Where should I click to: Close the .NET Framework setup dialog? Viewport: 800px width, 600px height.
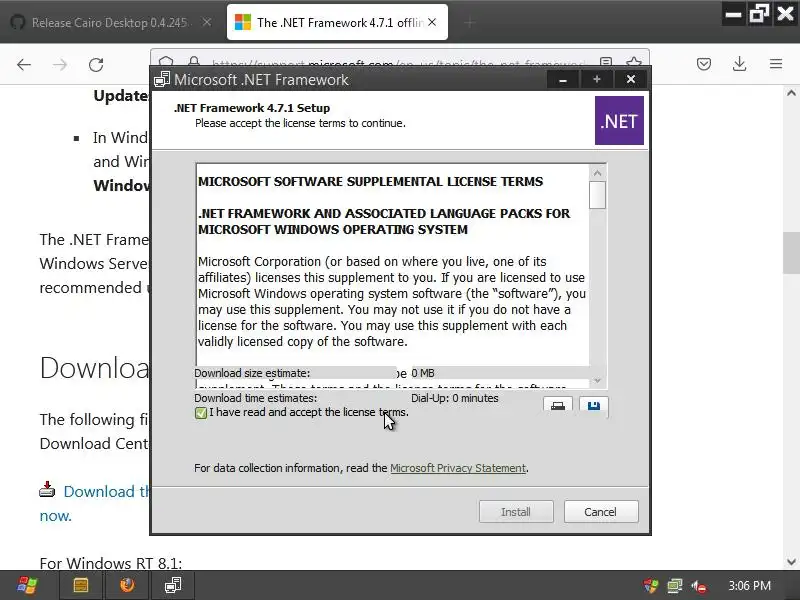click(x=631, y=80)
